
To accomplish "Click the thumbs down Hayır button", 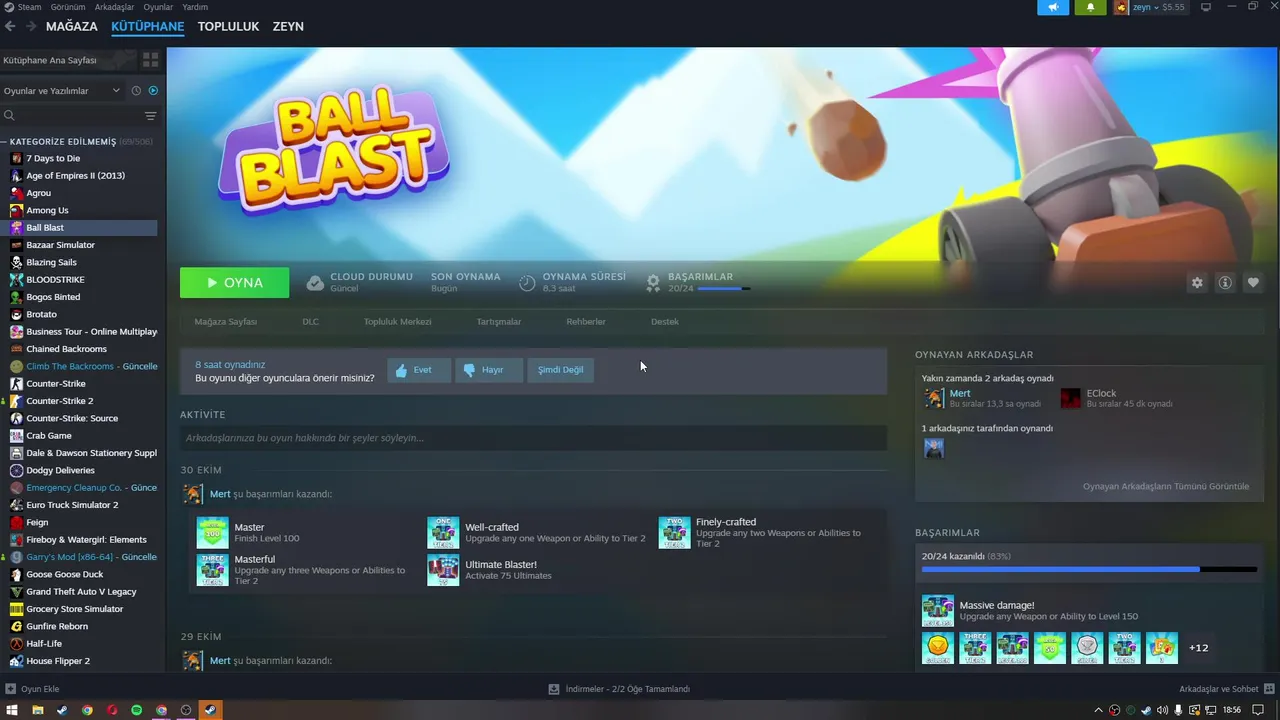I will [489, 370].
